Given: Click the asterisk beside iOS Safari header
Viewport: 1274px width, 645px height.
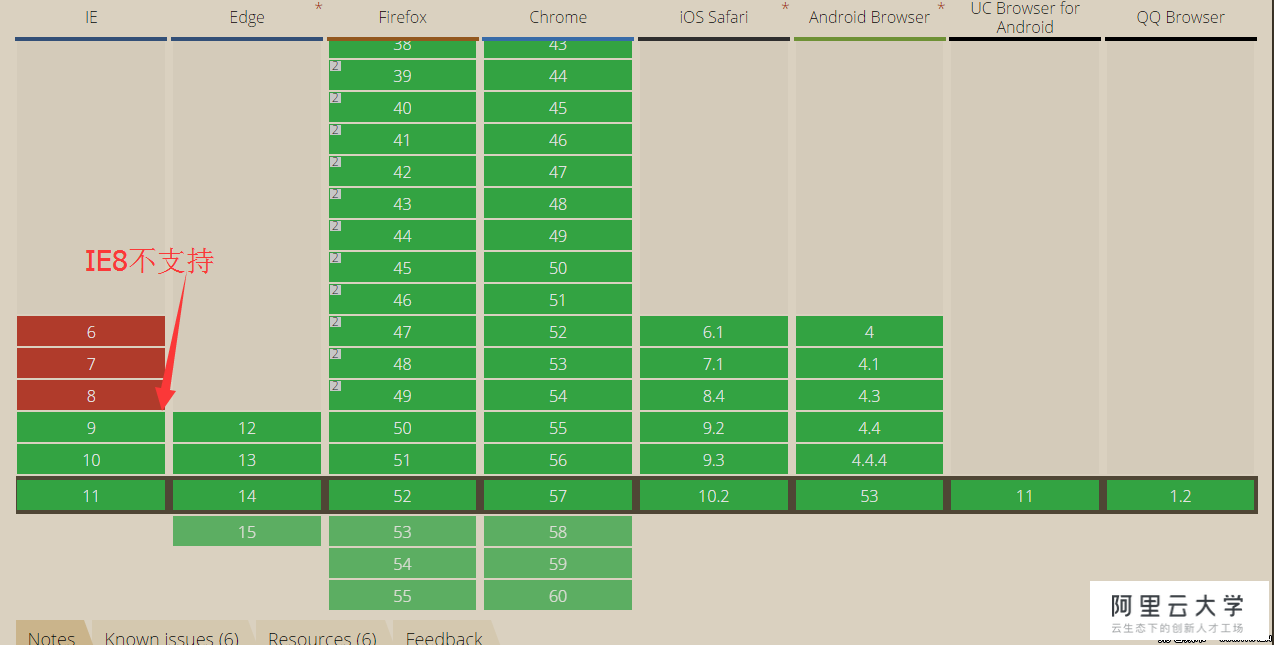Looking at the screenshot, I should 786,8.
